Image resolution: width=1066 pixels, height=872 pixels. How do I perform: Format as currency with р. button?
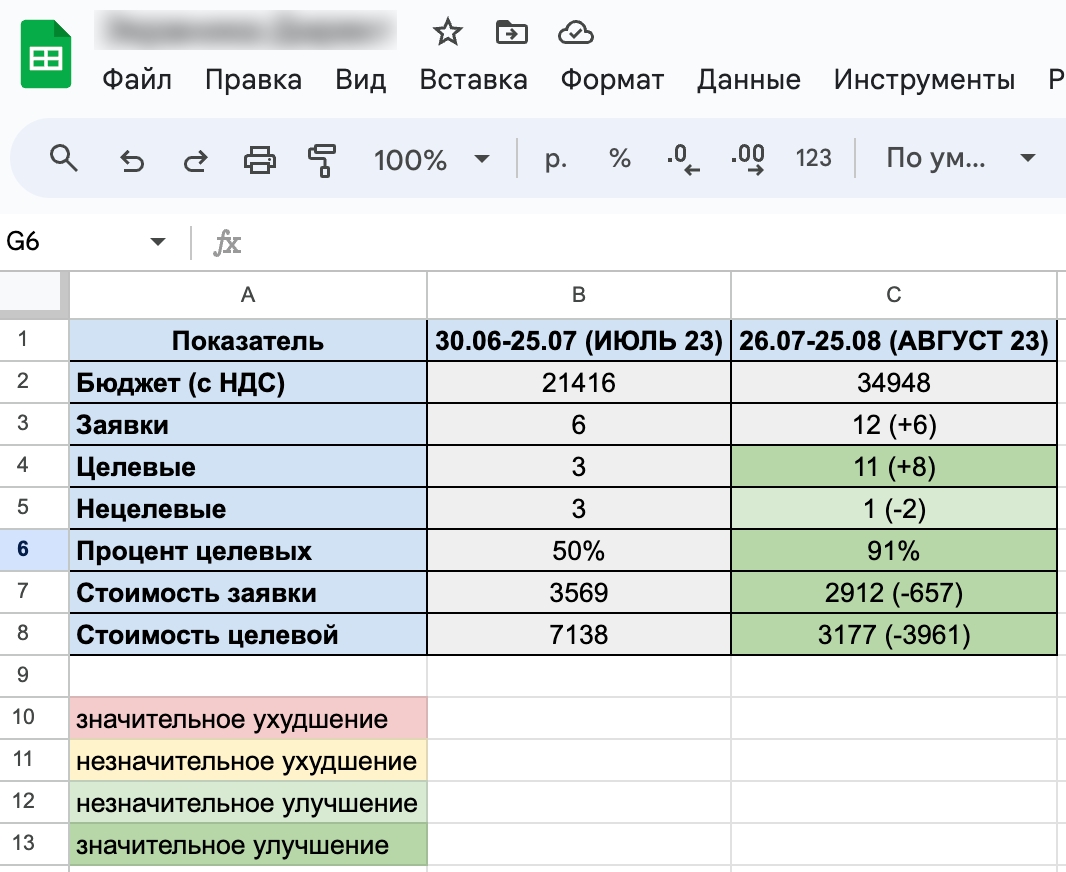556,158
